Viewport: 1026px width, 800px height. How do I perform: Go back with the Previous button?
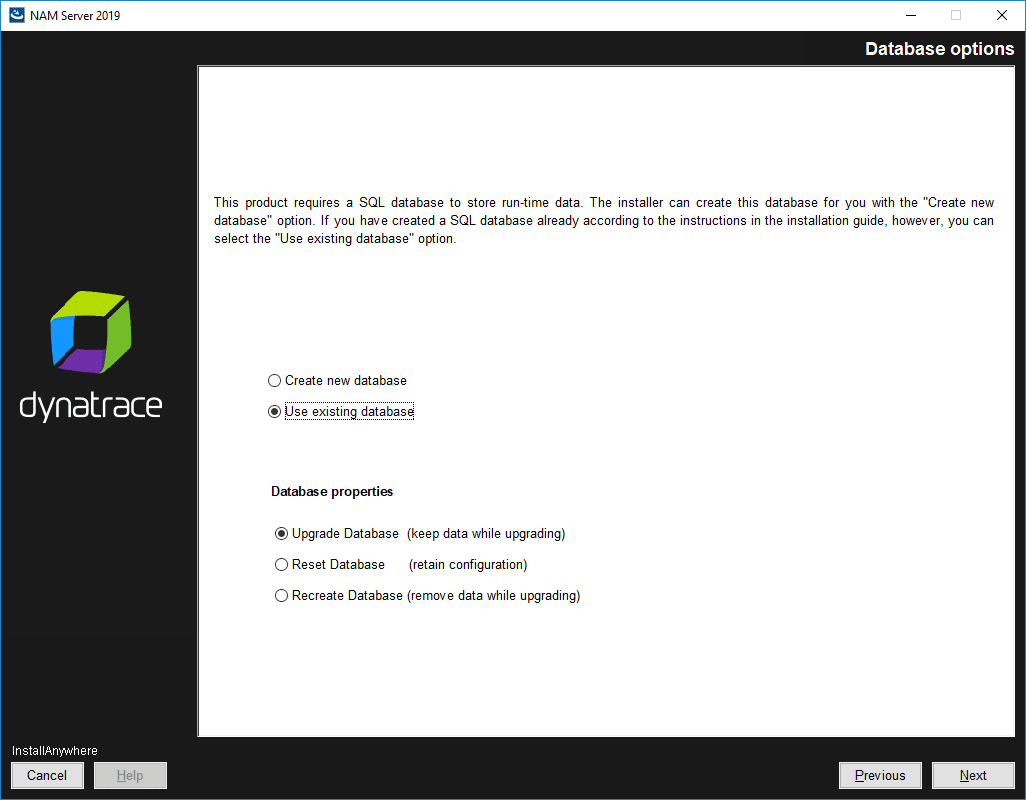tap(879, 775)
